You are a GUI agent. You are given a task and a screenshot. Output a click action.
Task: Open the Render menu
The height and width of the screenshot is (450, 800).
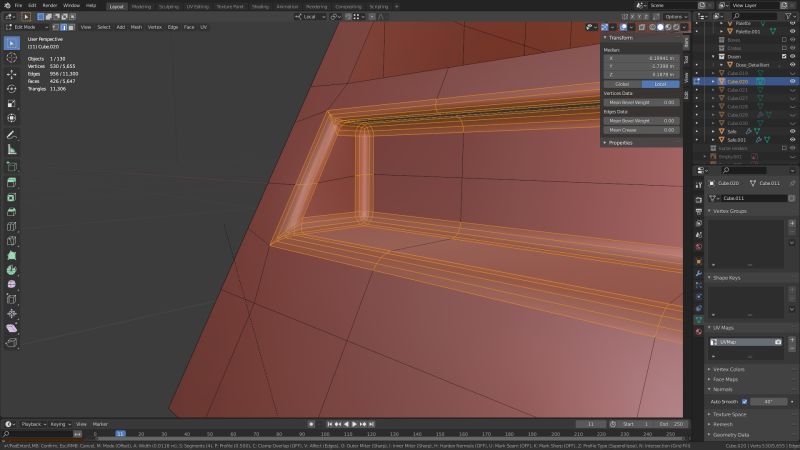pos(49,6)
